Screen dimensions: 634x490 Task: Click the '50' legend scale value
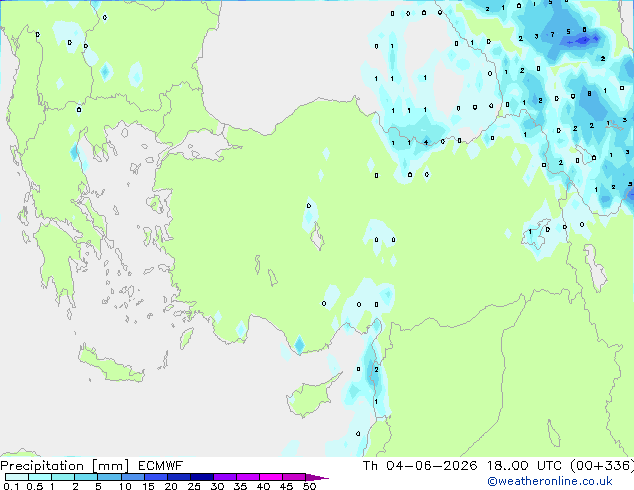[309, 486]
